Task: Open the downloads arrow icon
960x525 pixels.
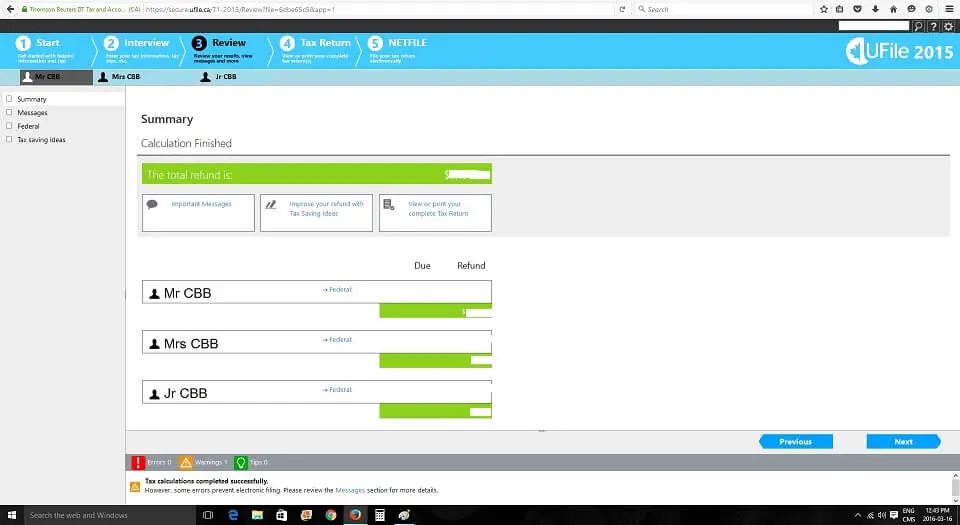Action: click(x=875, y=9)
